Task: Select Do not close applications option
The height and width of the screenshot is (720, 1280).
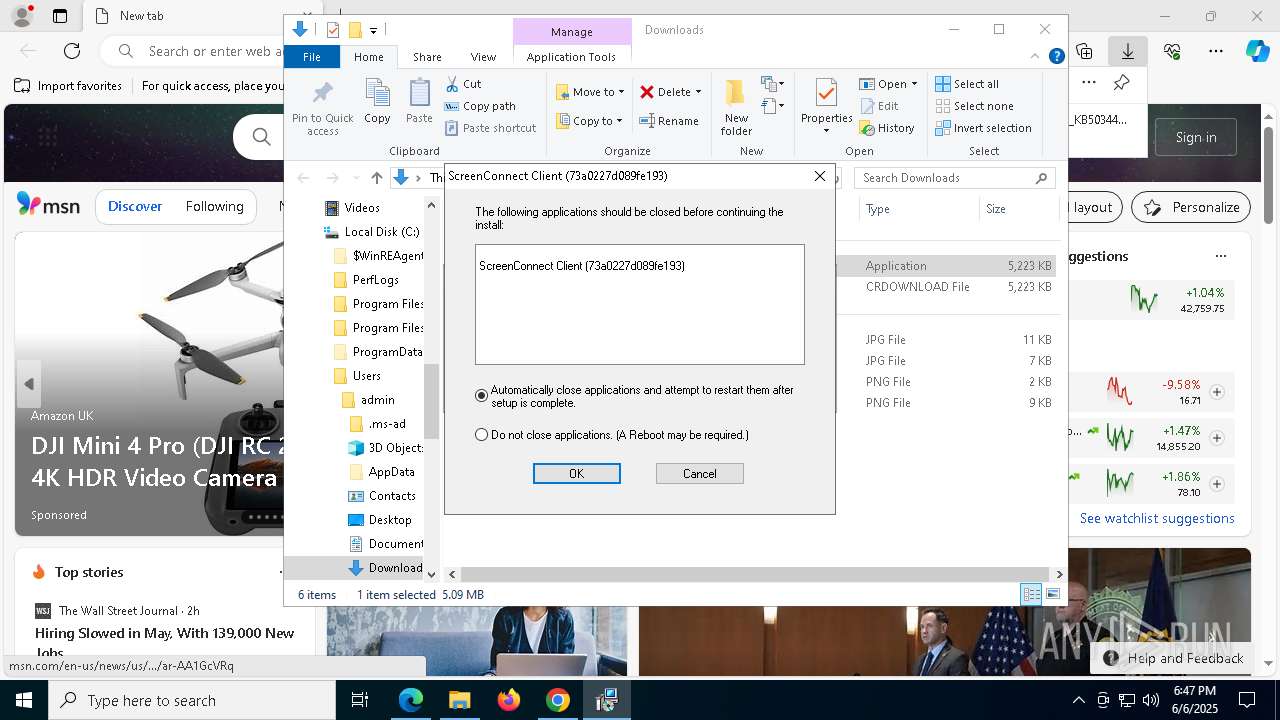Action: pyautogui.click(x=481, y=435)
